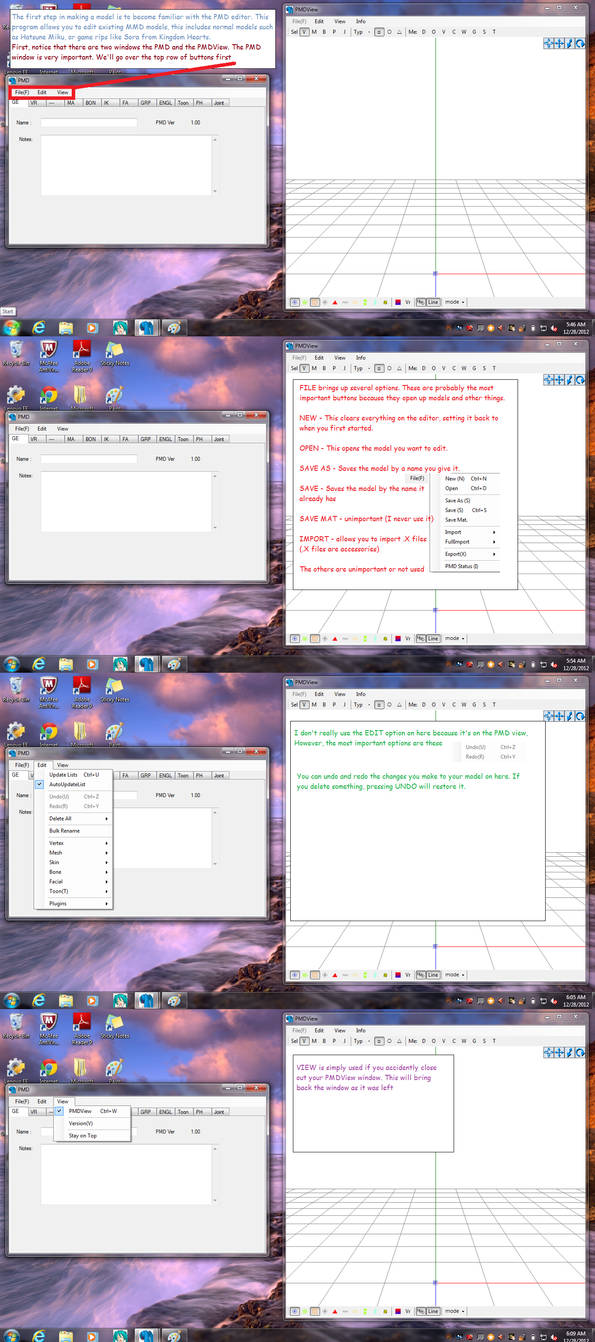Open Windows Media Player on taskbar, 5:46 AM screenshot
The image size is (595, 1342).
tap(92, 327)
